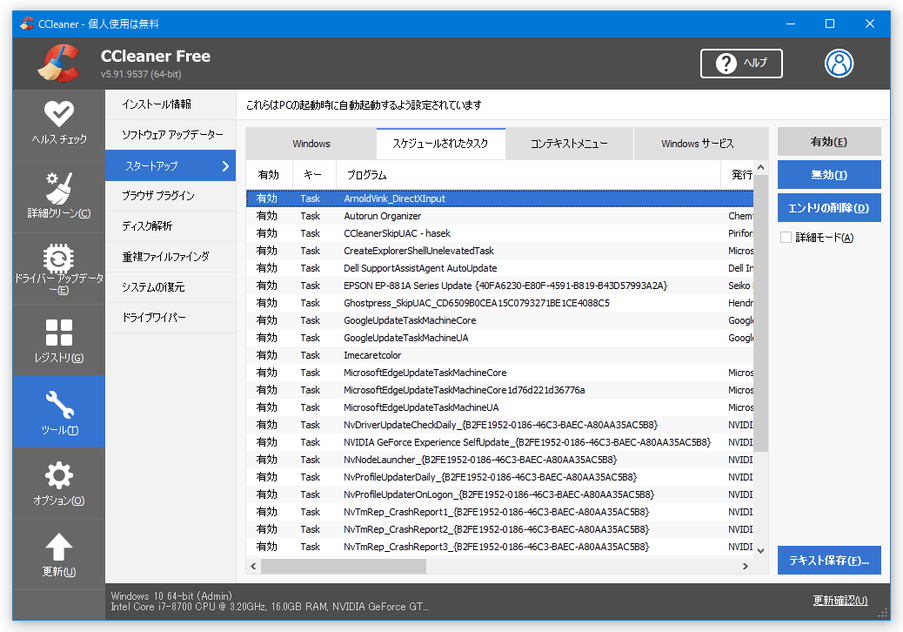Open Custom Clean (詳細クリーン) section
The width and height of the screenshot is (903, 632).
59,196
